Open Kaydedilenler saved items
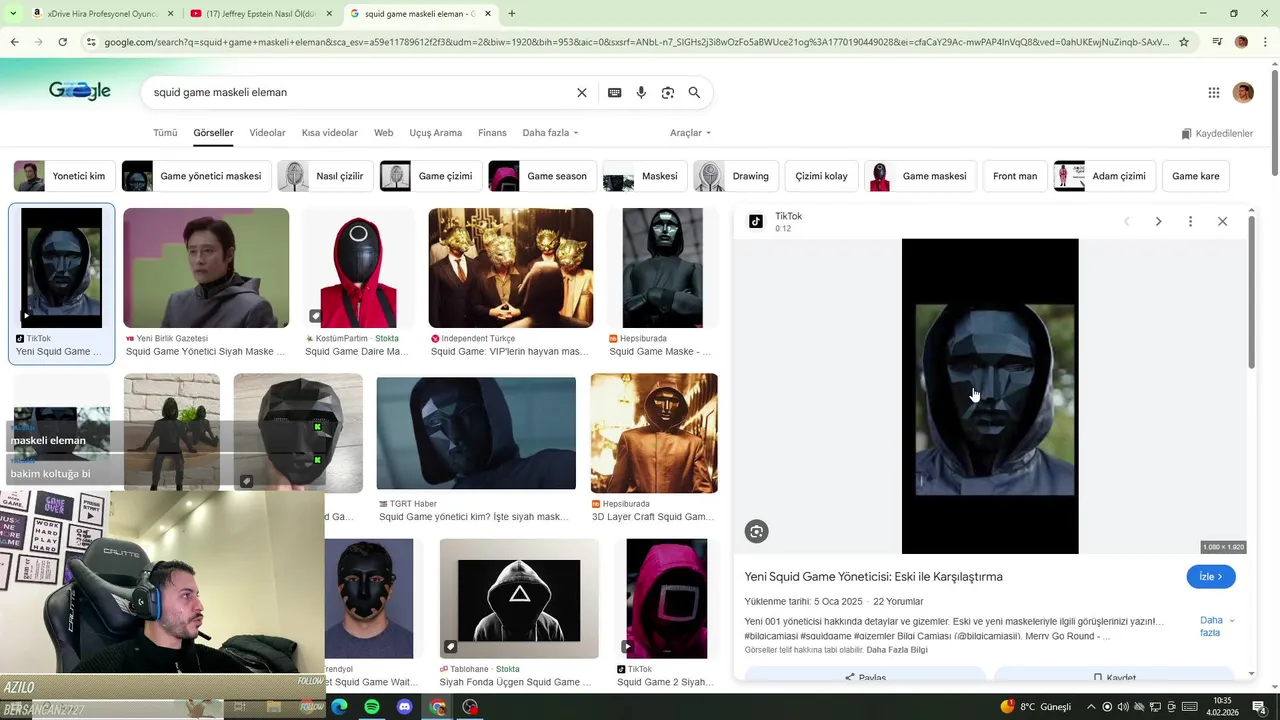1280x720 pixels. 1217,134
